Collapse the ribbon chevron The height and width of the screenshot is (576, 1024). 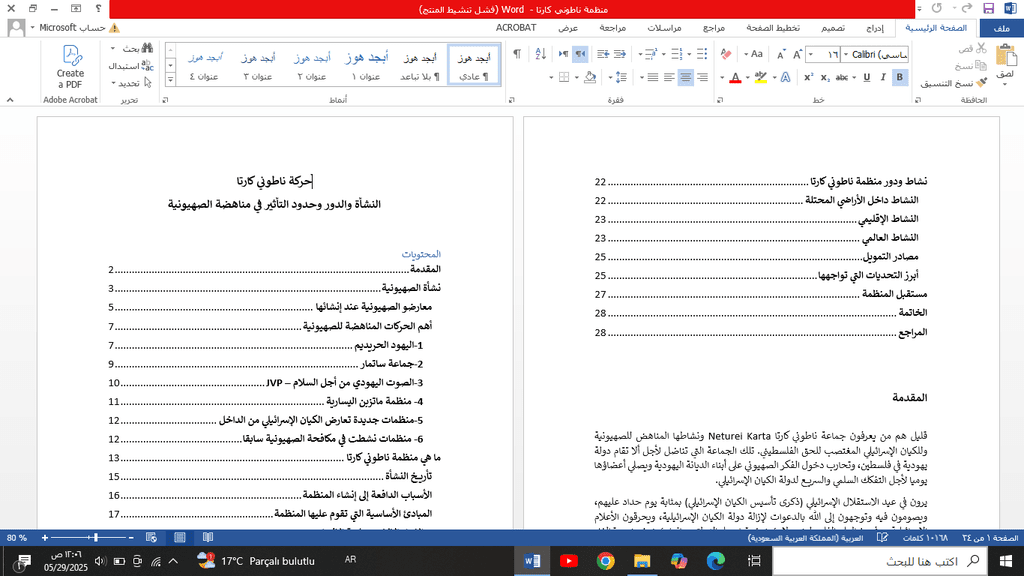click(10, 100)
